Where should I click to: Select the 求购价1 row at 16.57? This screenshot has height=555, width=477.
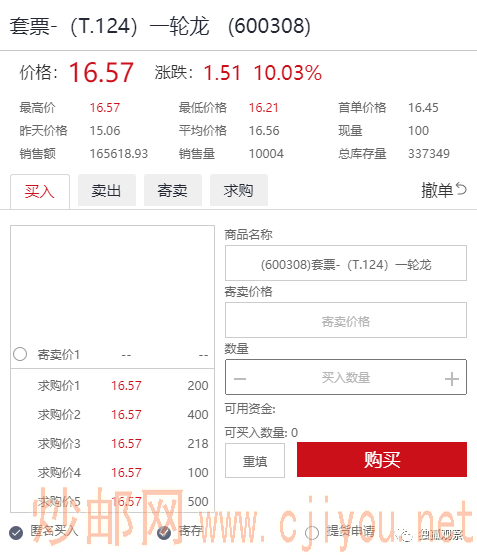tap(113, 385)
